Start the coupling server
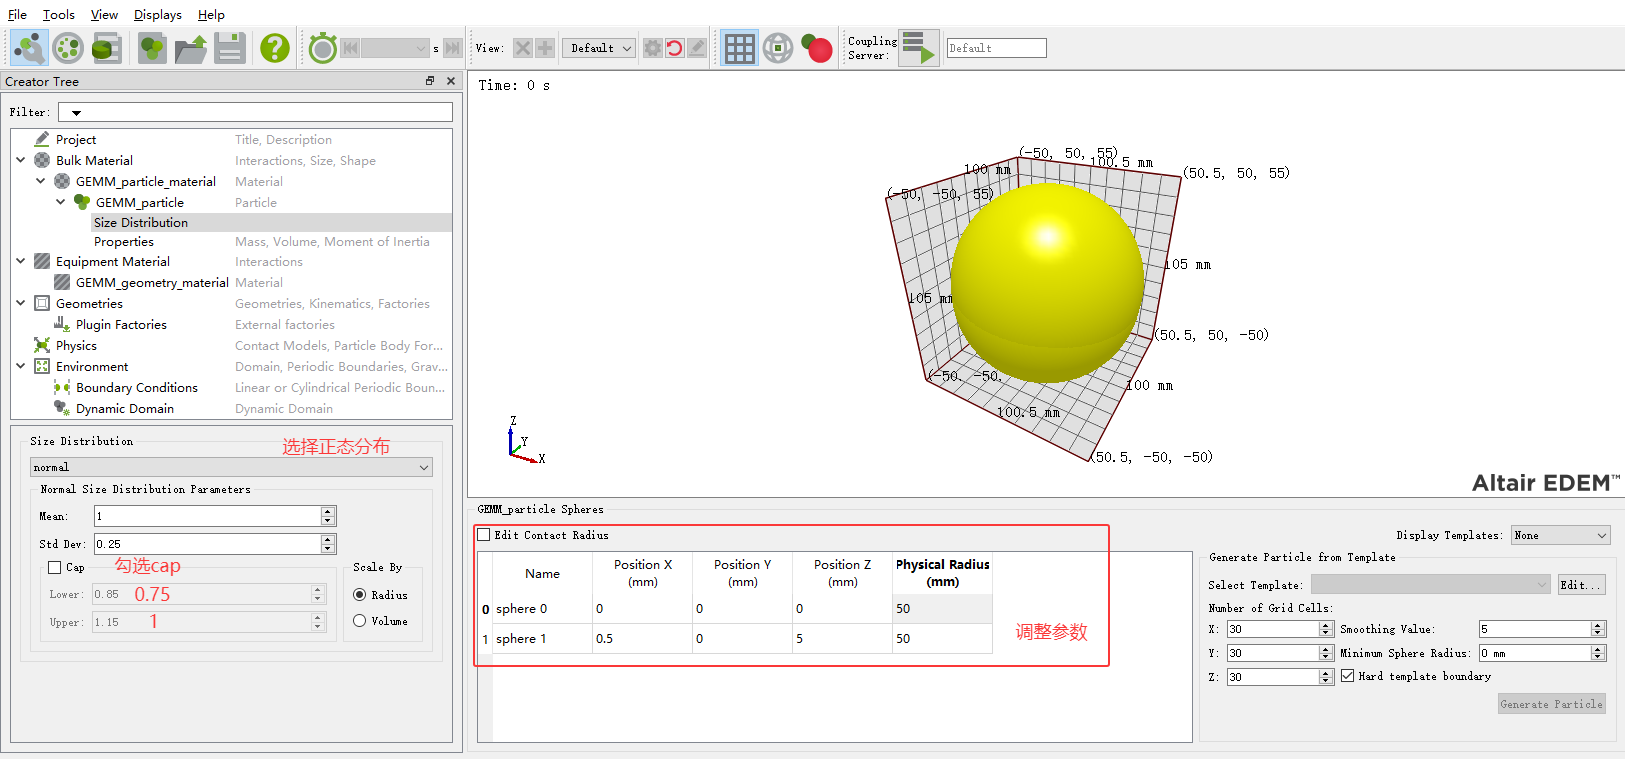 918,48
